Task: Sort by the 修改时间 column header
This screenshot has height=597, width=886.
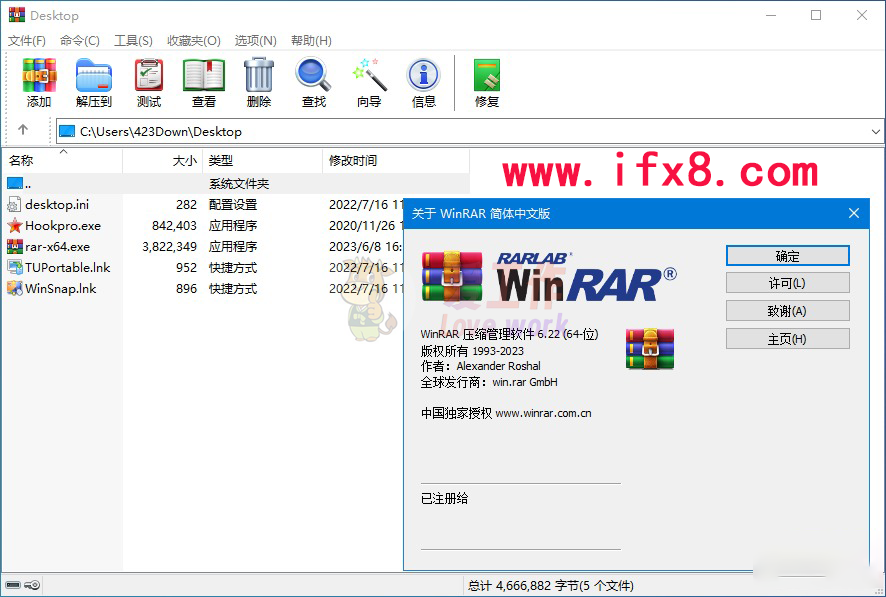Action: tap(396, 161)
